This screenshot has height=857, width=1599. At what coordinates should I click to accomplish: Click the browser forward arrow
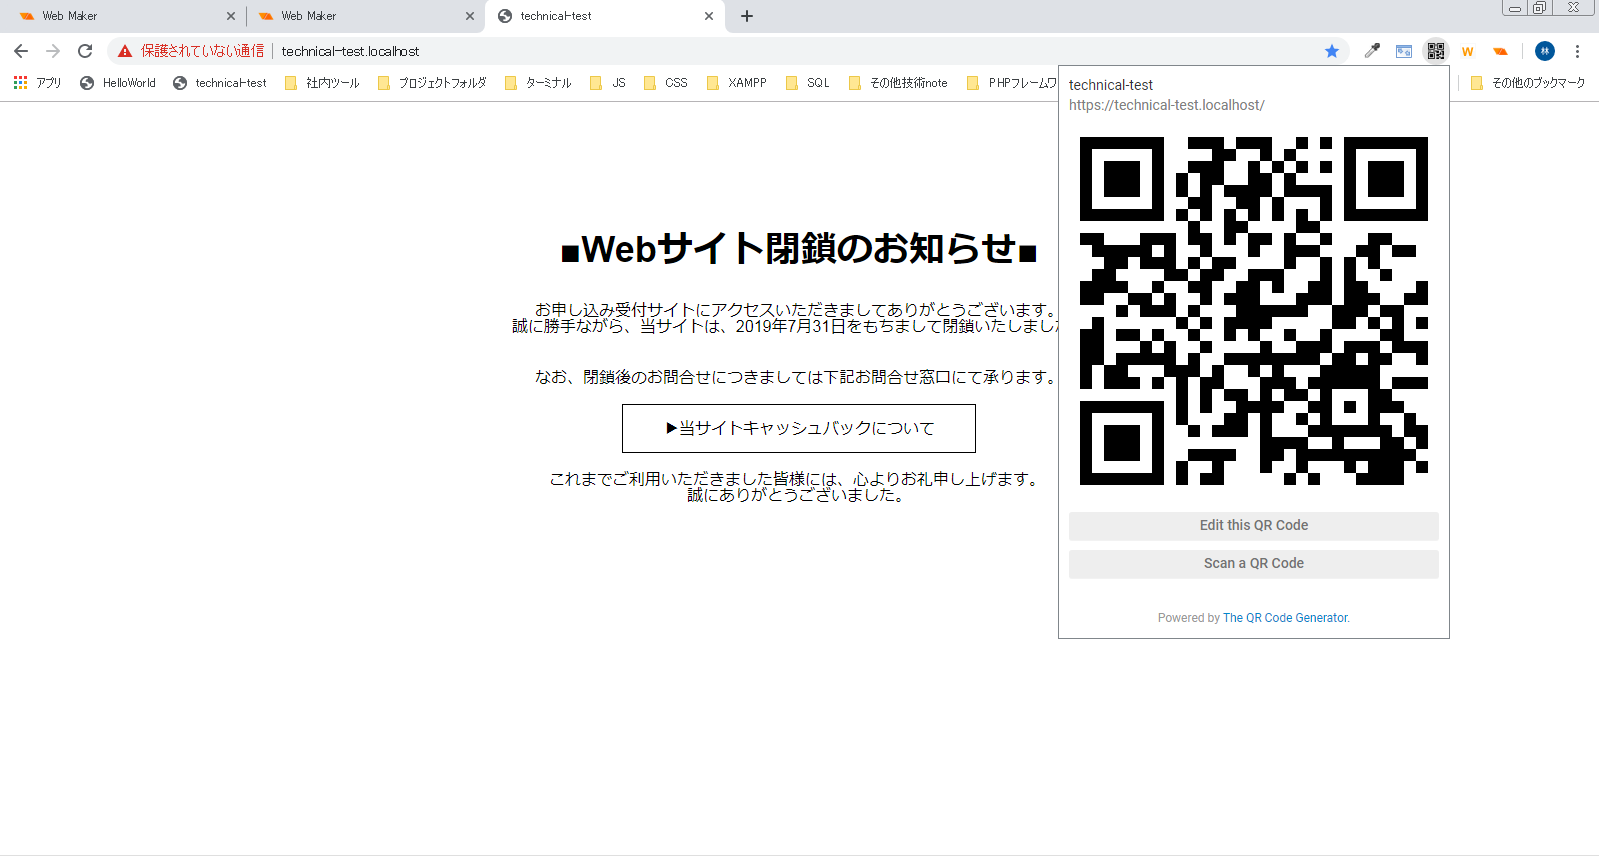click(53, 51)
